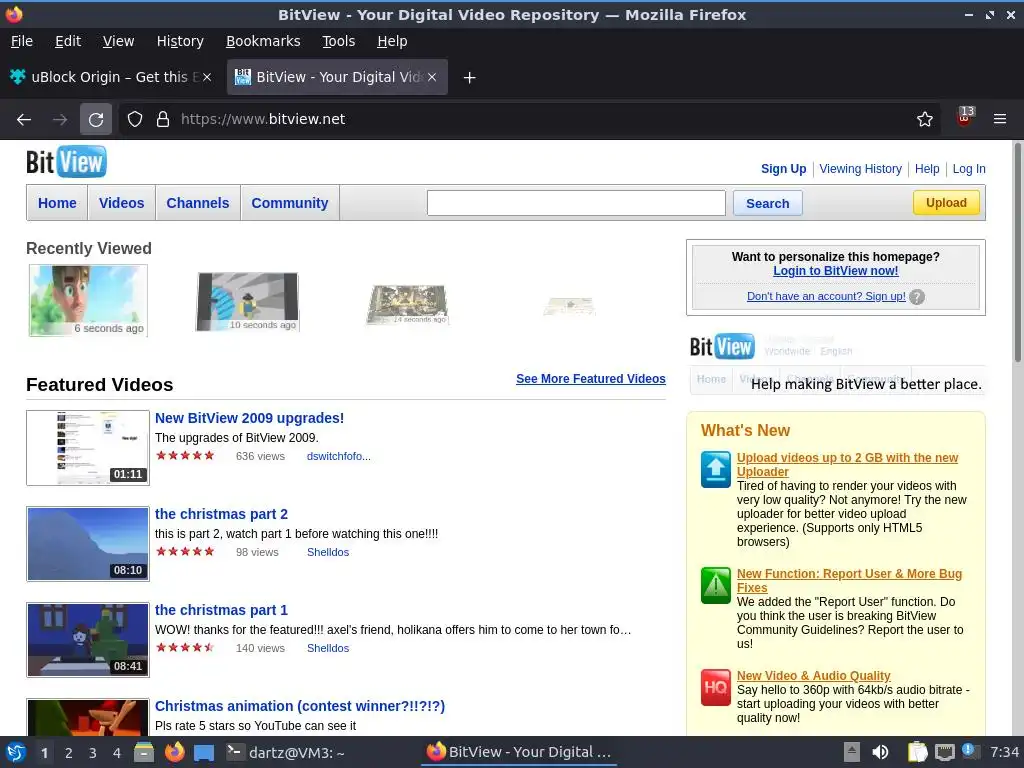Viewport: 1024px width, 768px height.
Task: Click the yellow Upload button
Action: pos(946,202)
